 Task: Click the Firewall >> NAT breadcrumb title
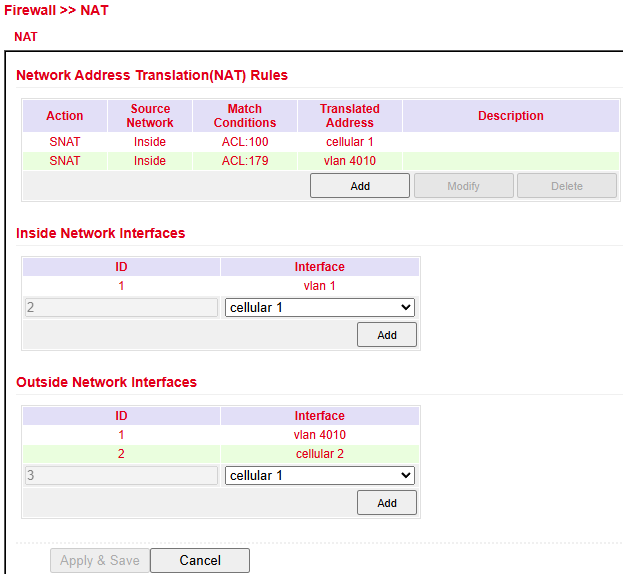pos(56,10)
